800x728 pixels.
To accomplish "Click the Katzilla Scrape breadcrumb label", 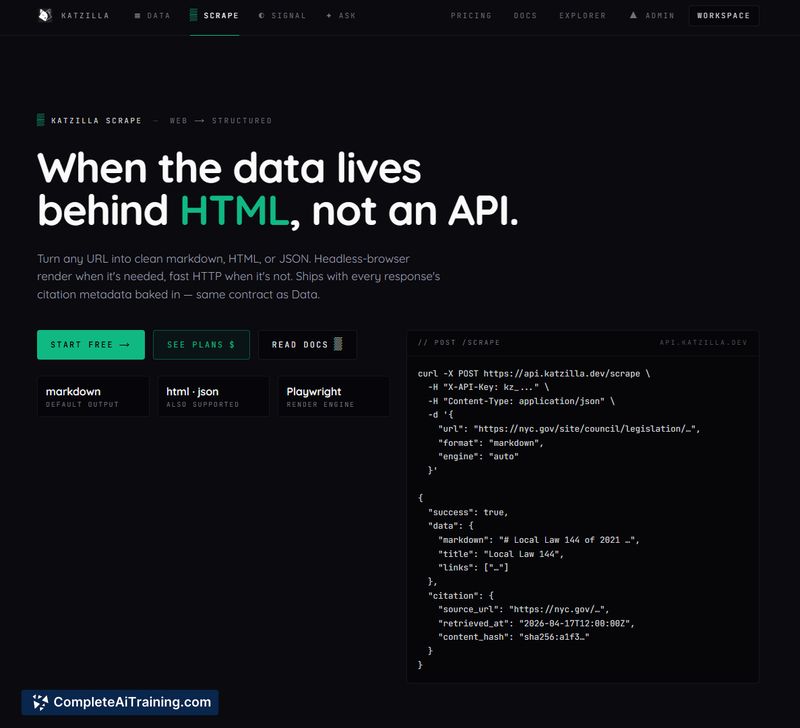I will click(96, 121).
